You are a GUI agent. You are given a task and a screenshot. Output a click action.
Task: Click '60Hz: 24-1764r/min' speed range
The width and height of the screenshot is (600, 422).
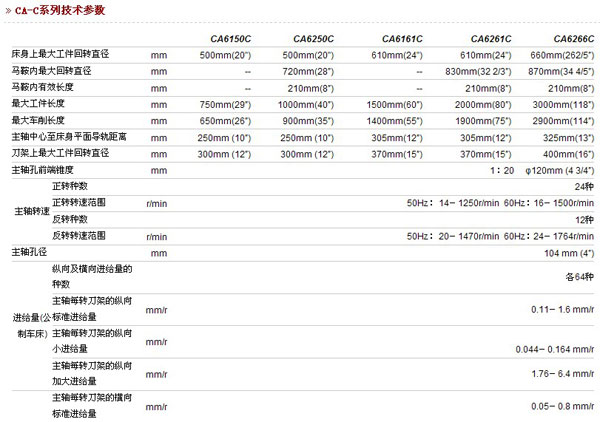549,236
